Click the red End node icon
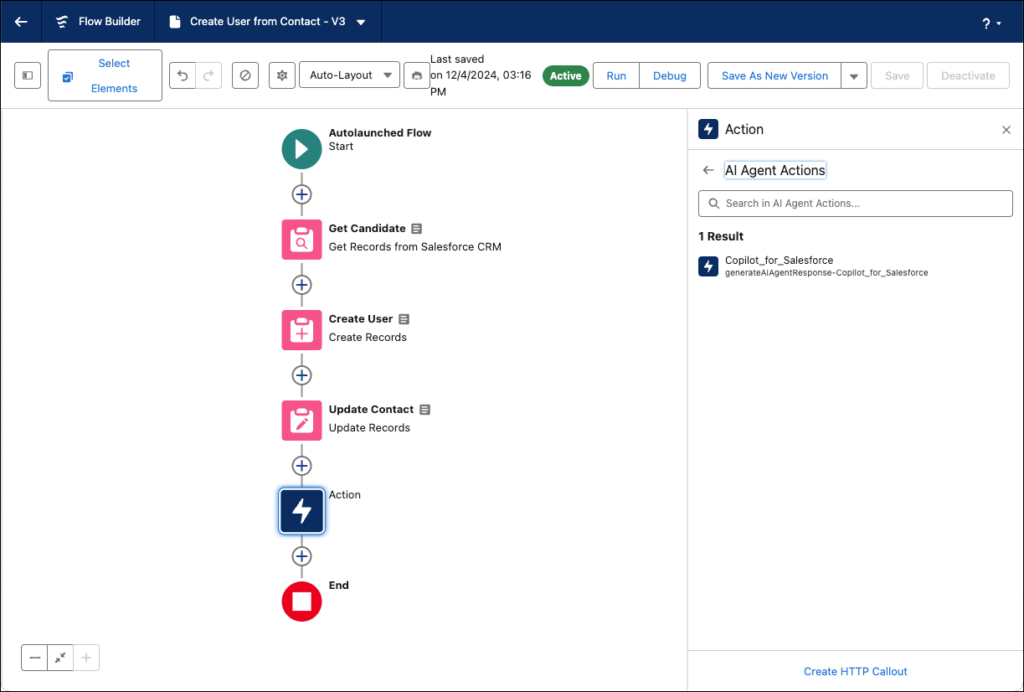The height and width of the screenshot is (692, 1024). click(x=302, y=601)
